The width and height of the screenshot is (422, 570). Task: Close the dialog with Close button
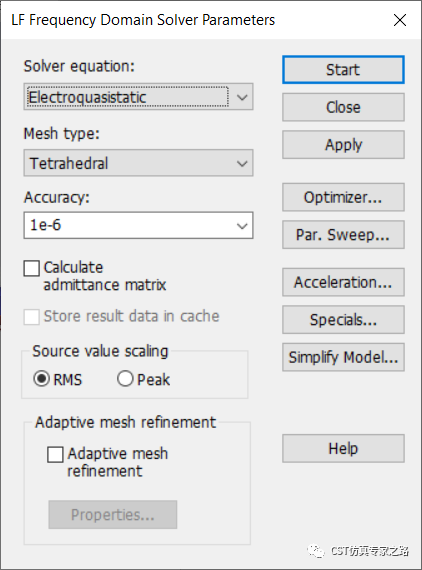343,107
